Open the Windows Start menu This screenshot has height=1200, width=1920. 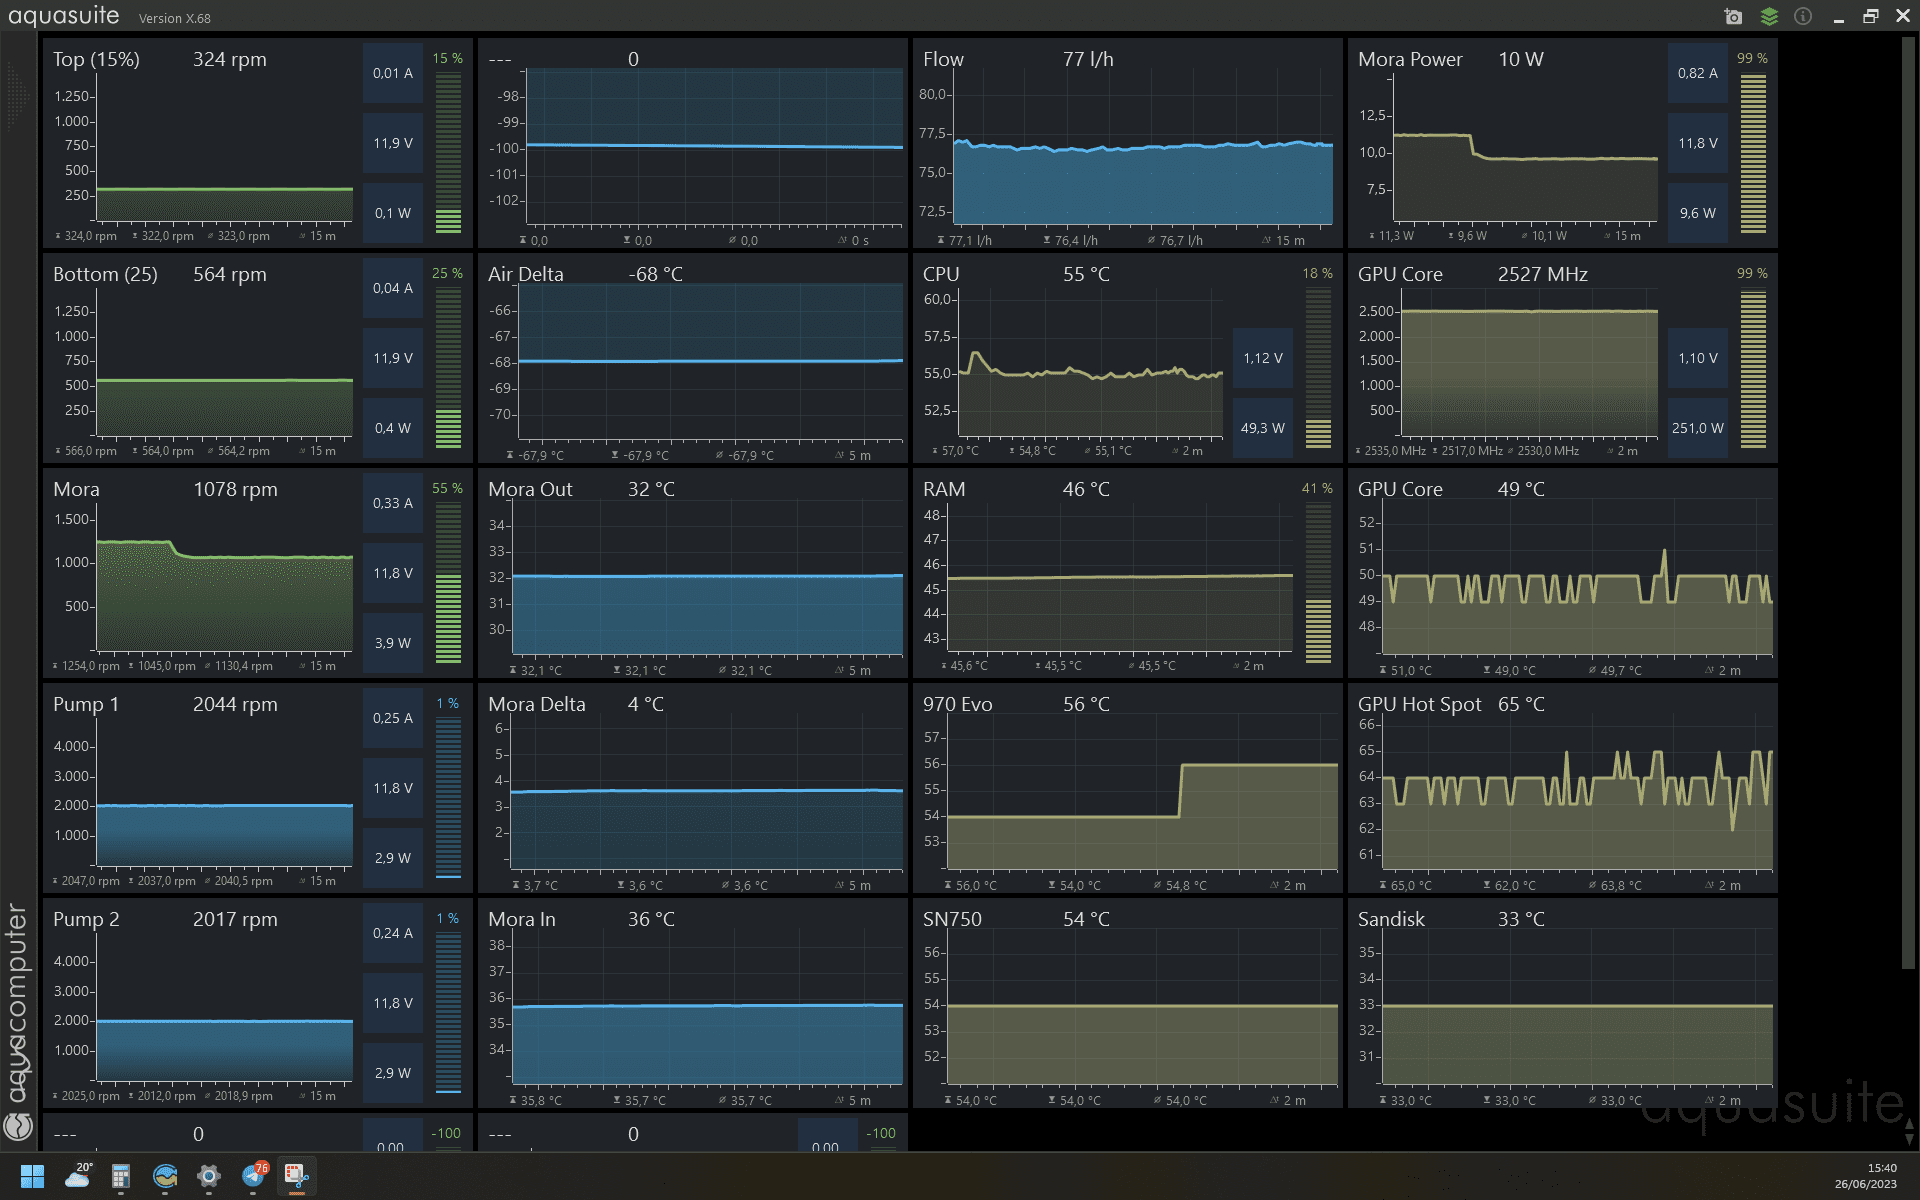32,1176
